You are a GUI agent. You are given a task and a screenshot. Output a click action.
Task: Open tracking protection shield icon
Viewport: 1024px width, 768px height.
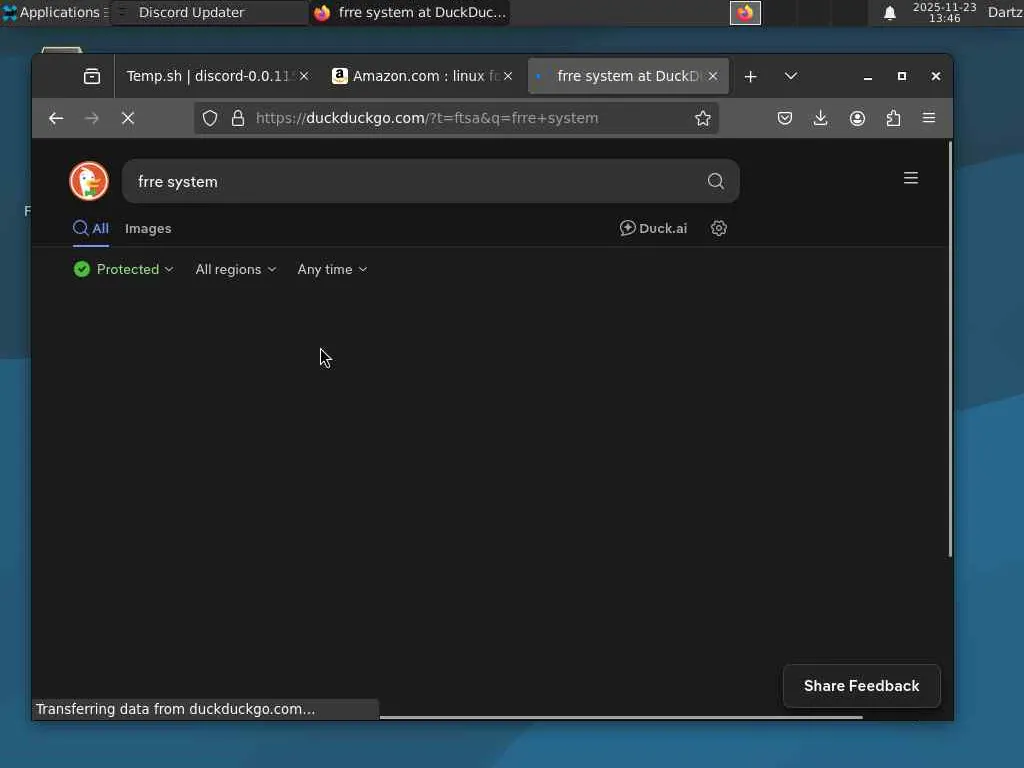point(210,118)
